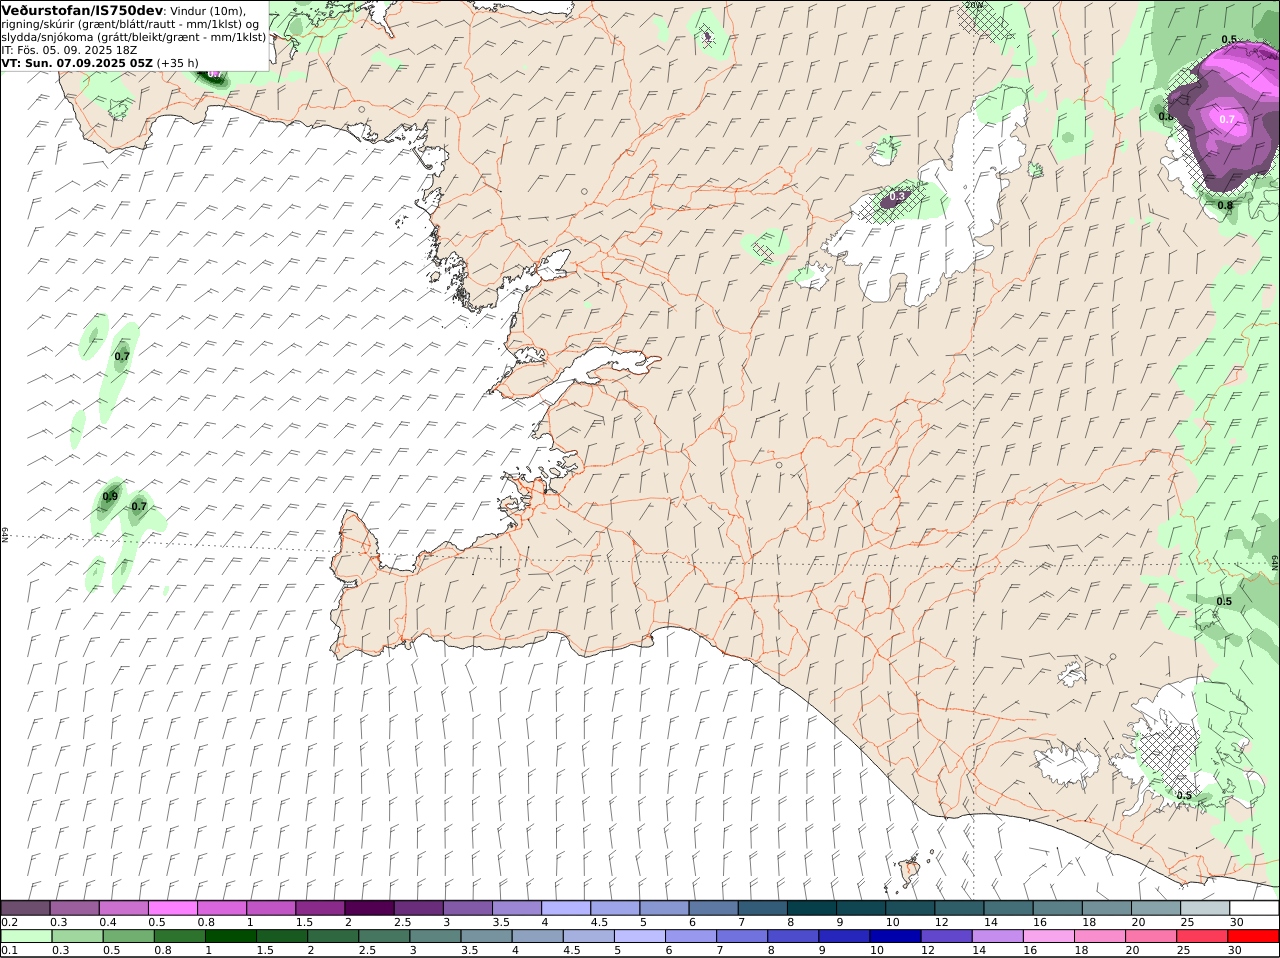The width and height of the screenshot is (1280, 958).
Task: Click the 0.2 swatch in the upper purple legend
Action: (x=25, y=908)
